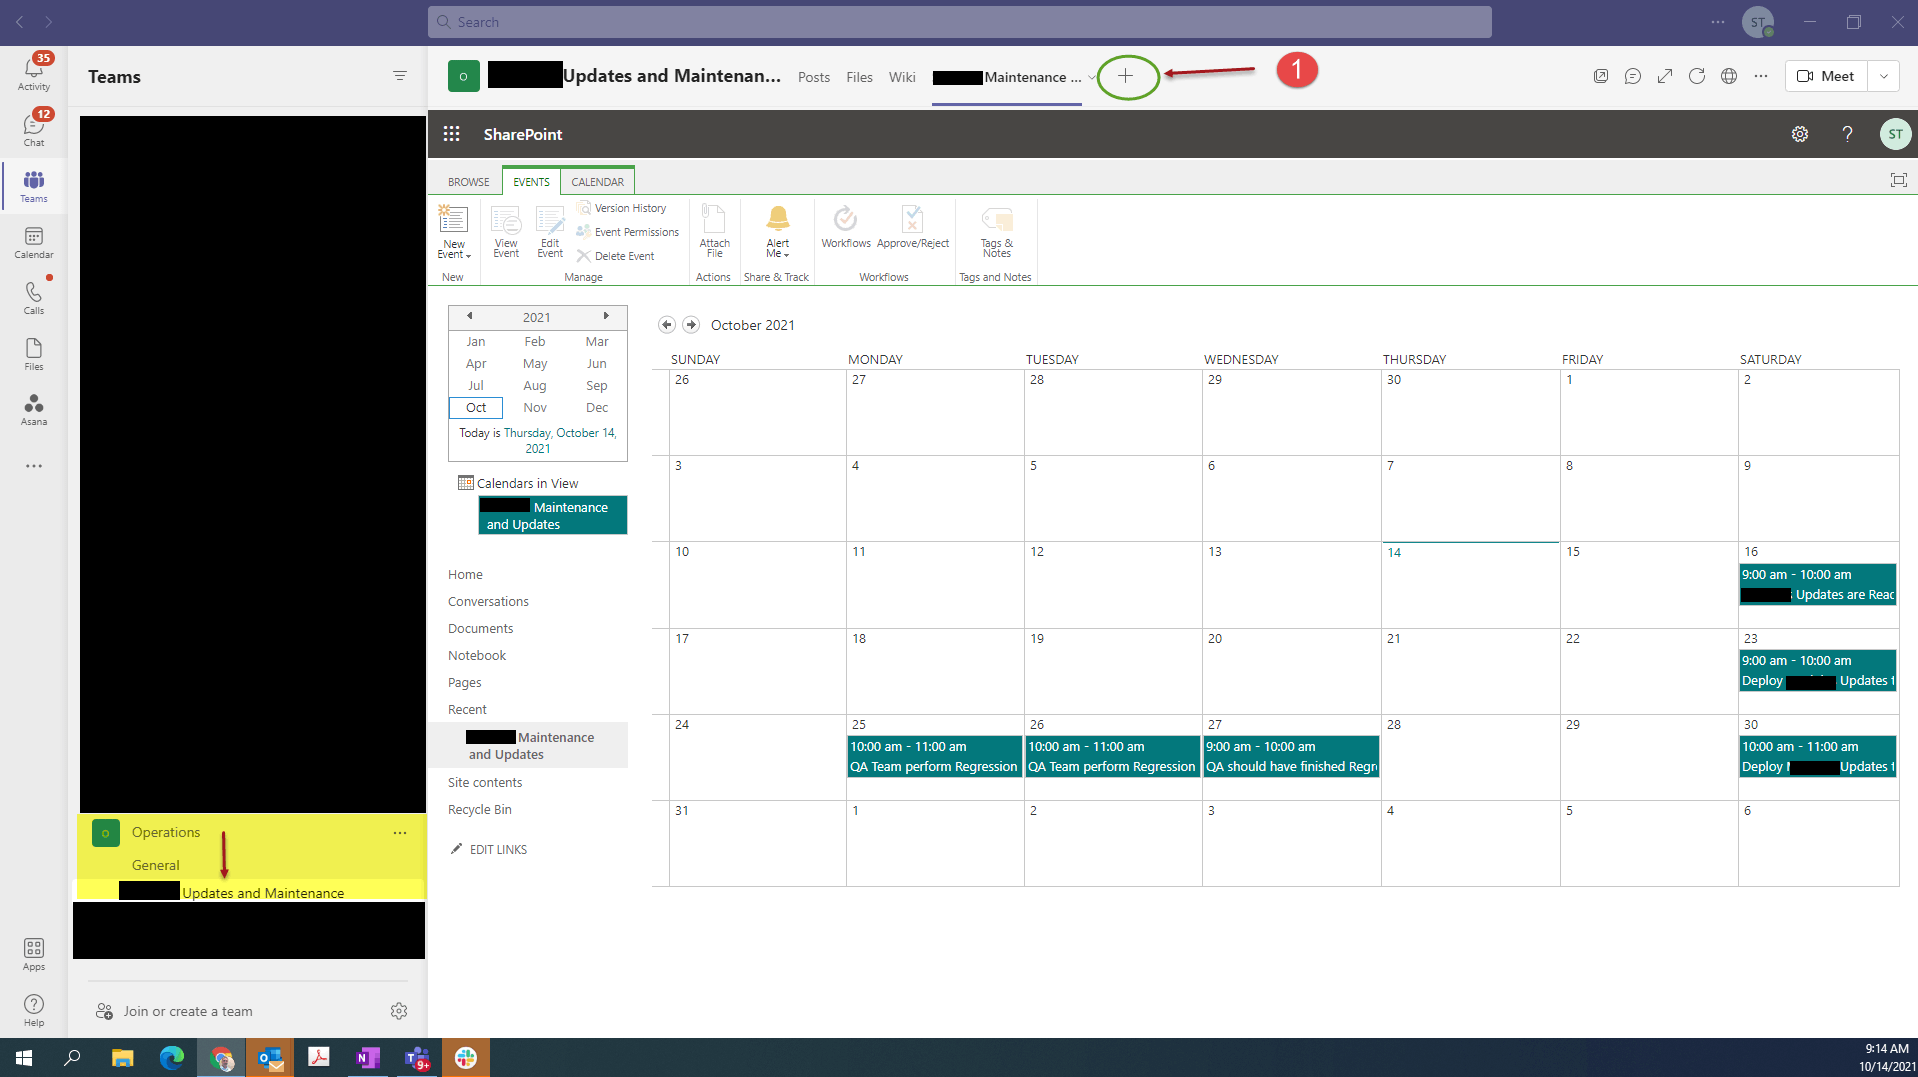Open the teams list filter icon

400,76
